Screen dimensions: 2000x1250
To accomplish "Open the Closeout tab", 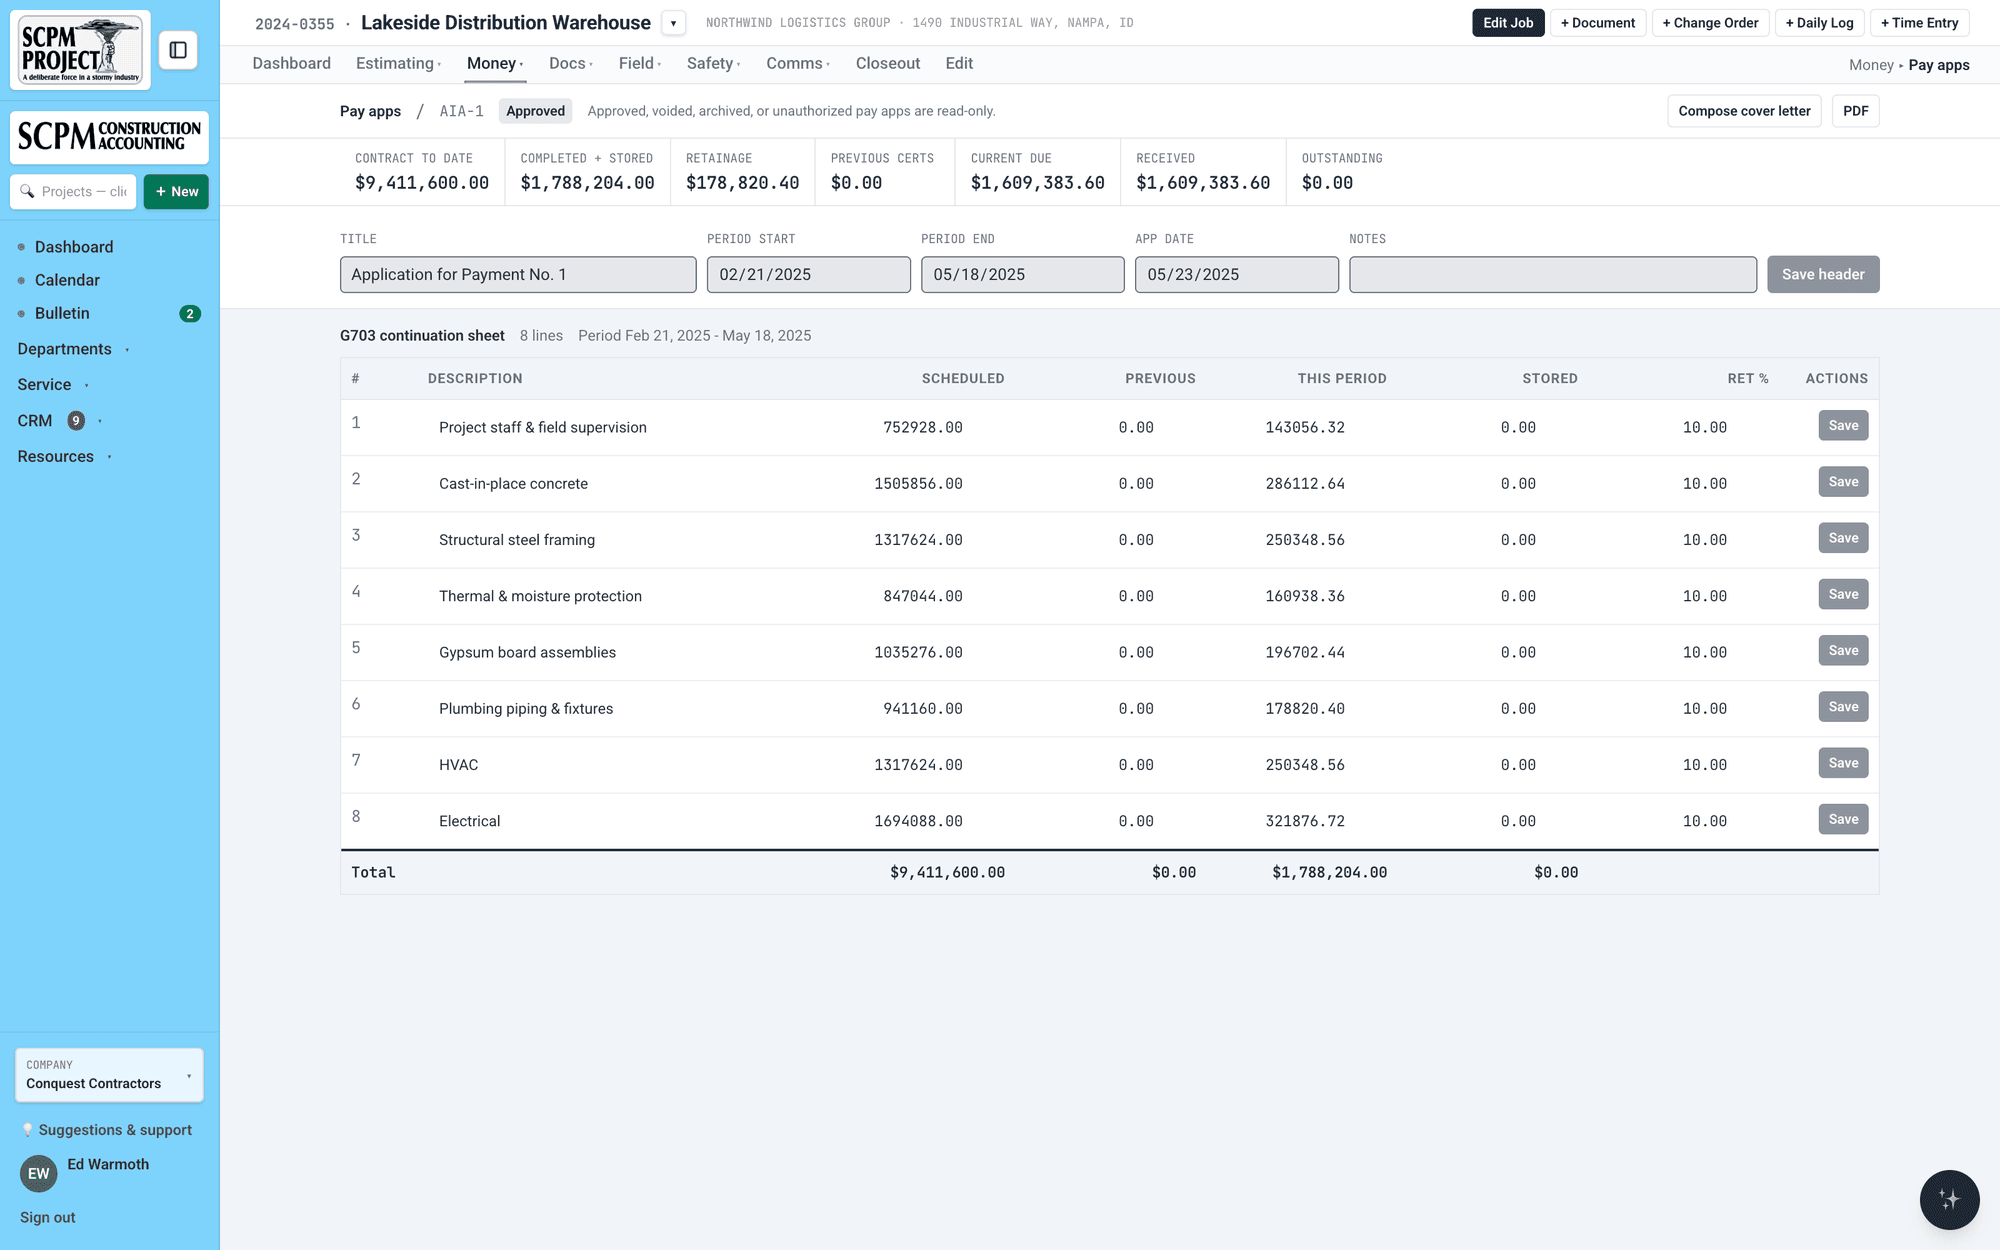I will pyautogui.click(x=888, y=63).
